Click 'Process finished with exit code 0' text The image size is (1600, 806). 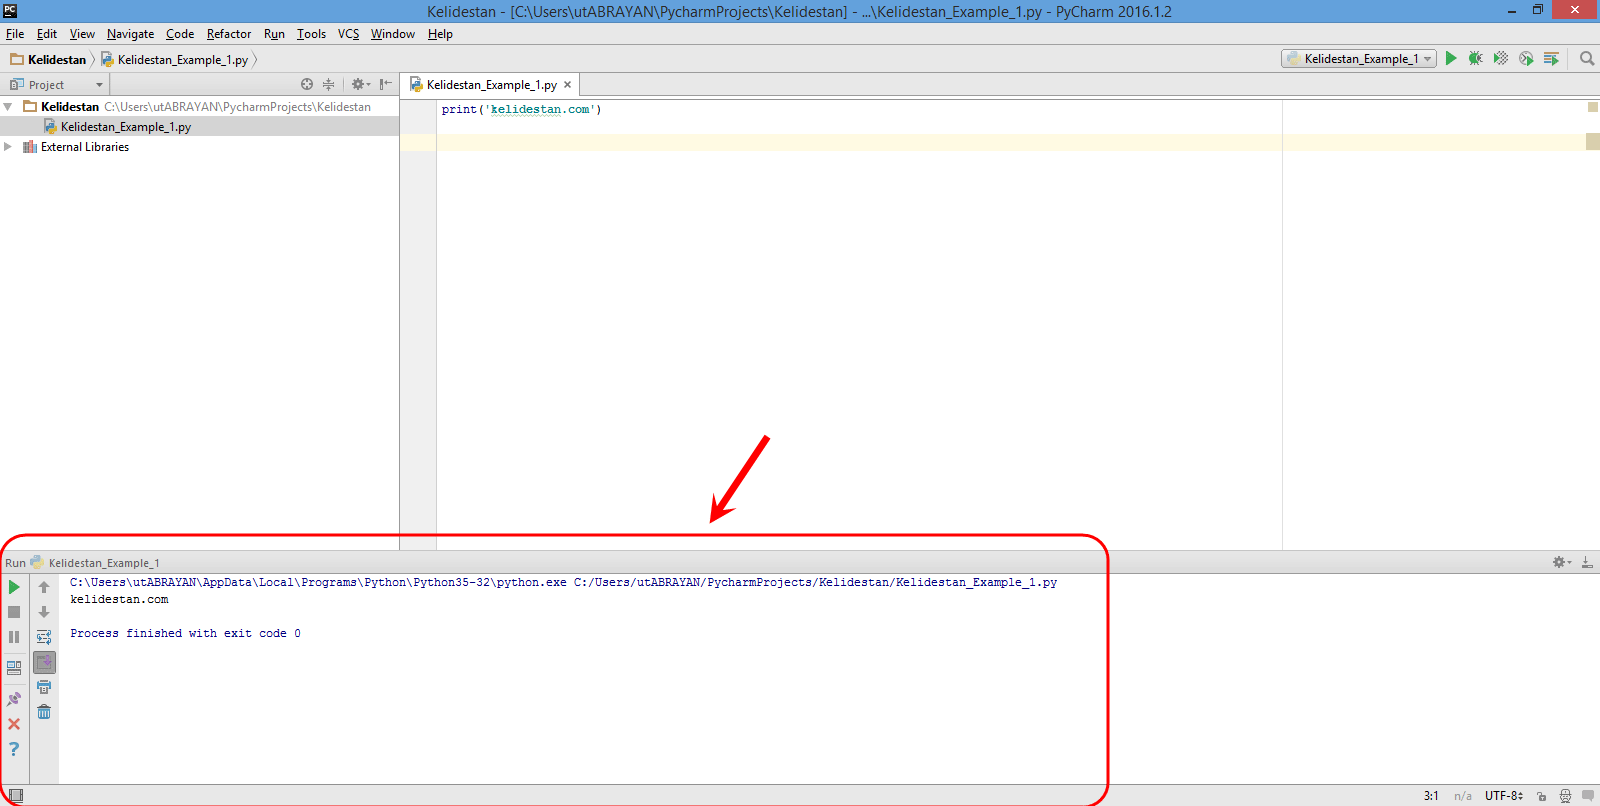185,633
